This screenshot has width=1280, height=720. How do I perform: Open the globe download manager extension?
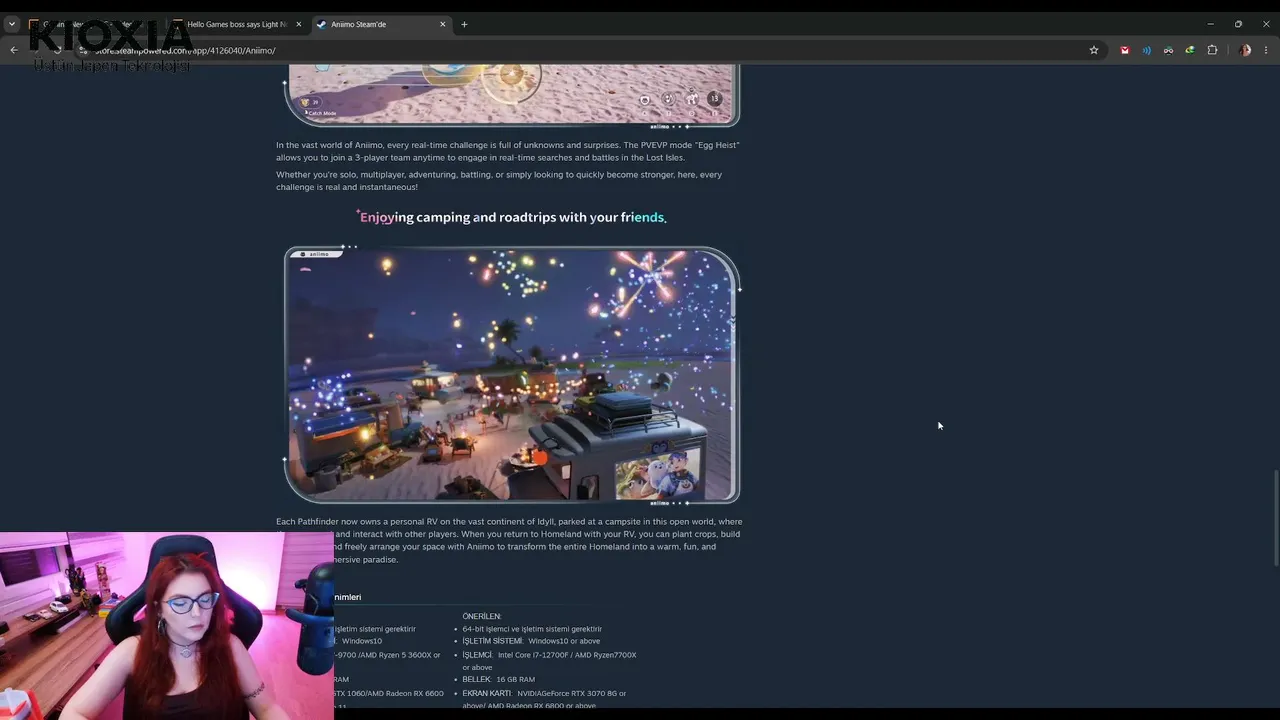(1190, 50)
